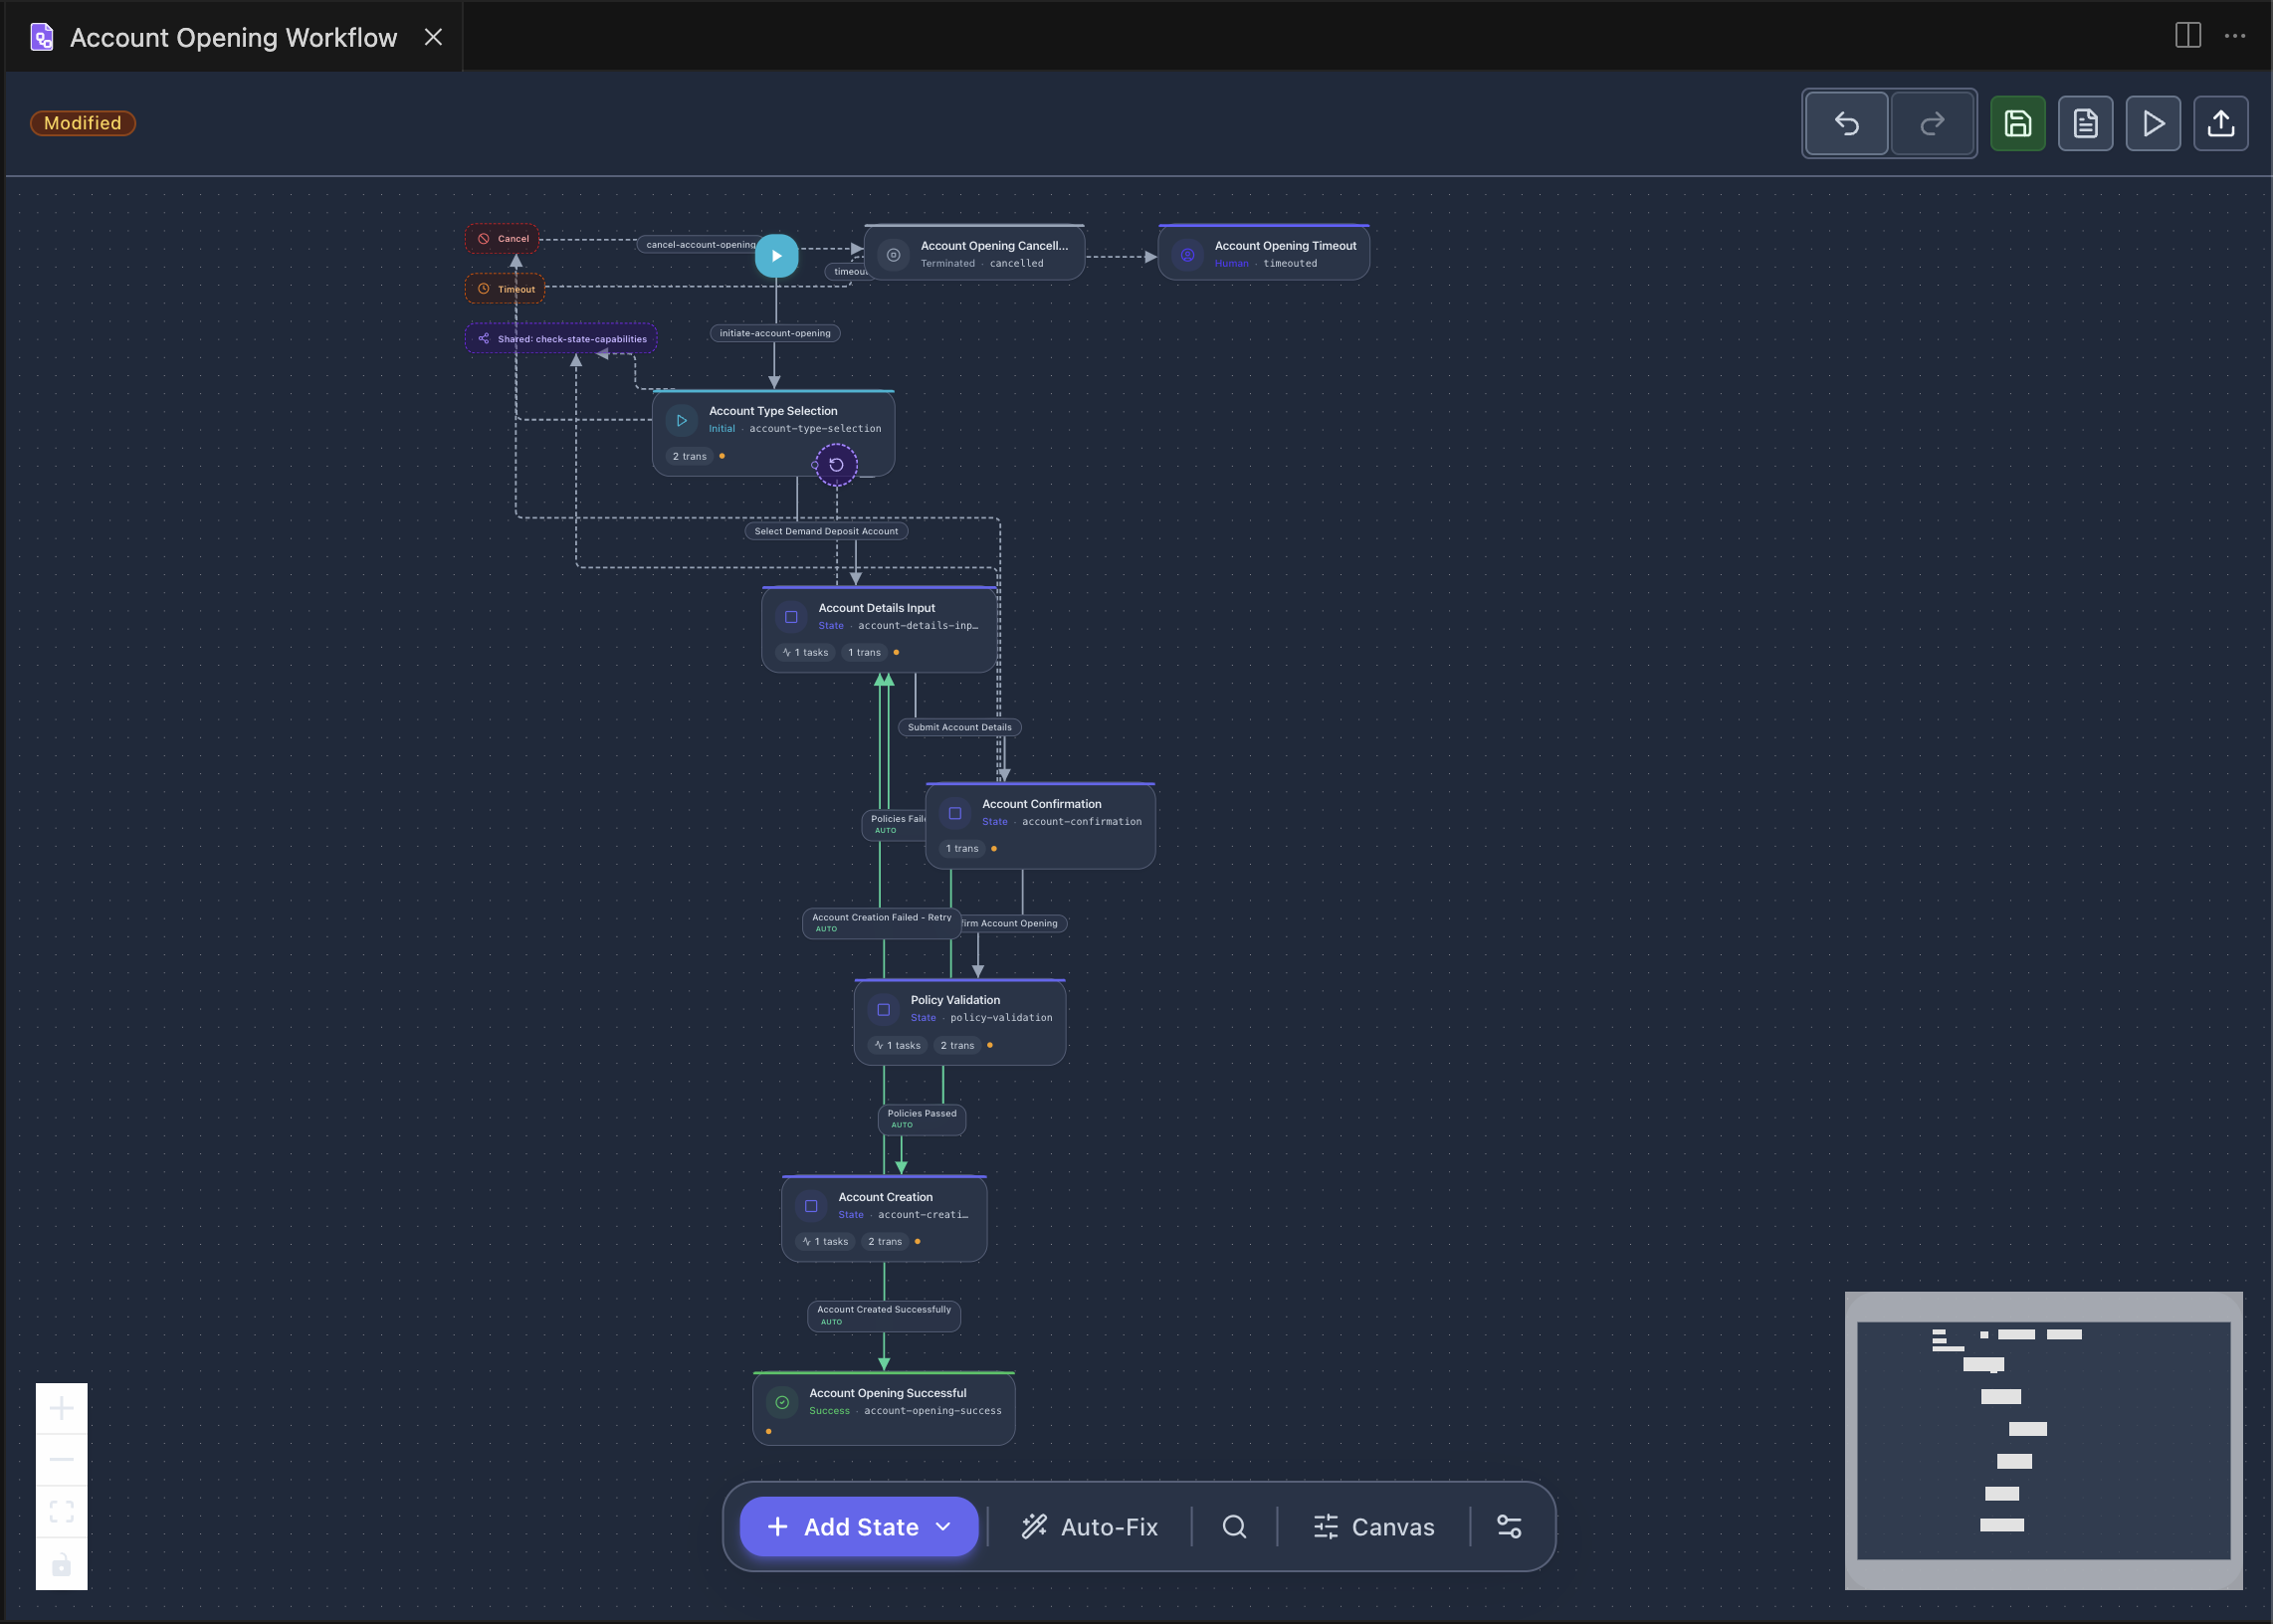2273x1624 pixels.
Task: Click the Submit Account Details transition label
Action: tap(960, 727)
